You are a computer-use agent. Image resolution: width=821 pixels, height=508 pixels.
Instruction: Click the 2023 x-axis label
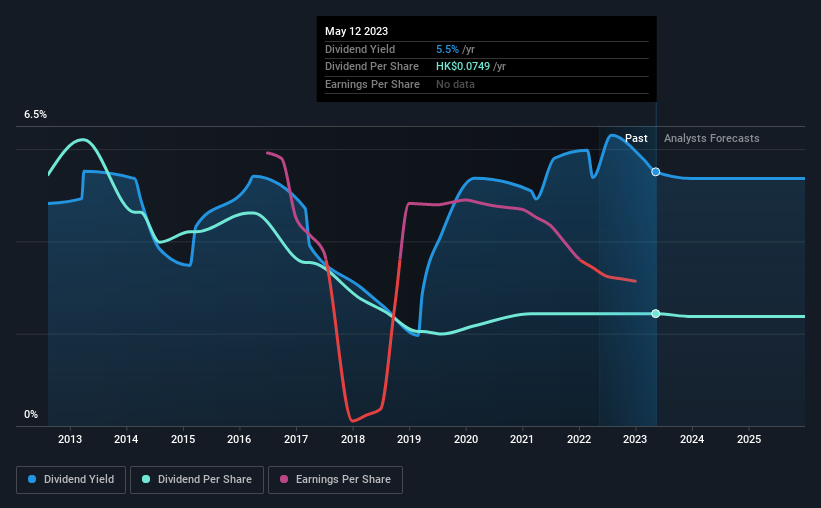pyautogui.click(x=635, y=439)
